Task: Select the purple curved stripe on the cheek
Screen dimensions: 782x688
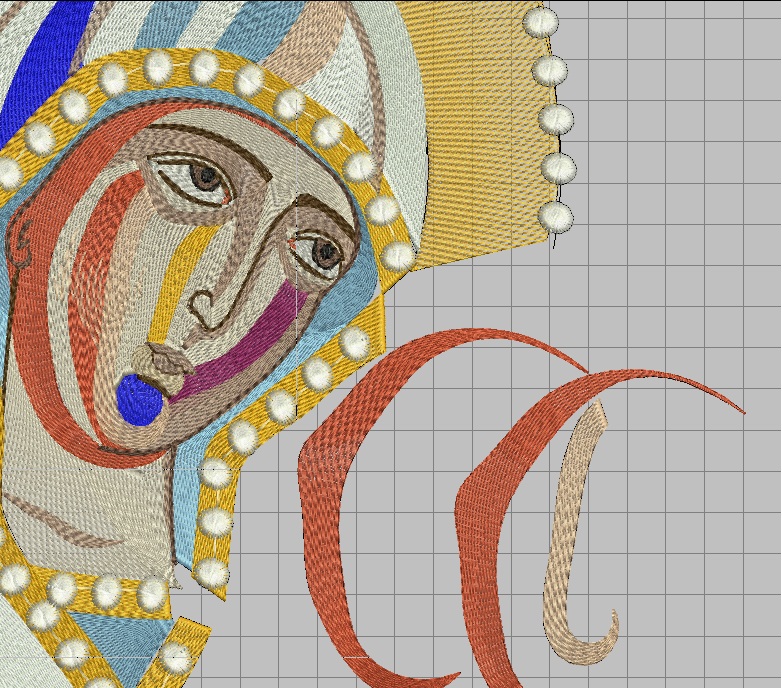Action: pyautogui.click(x=240, y=344)
